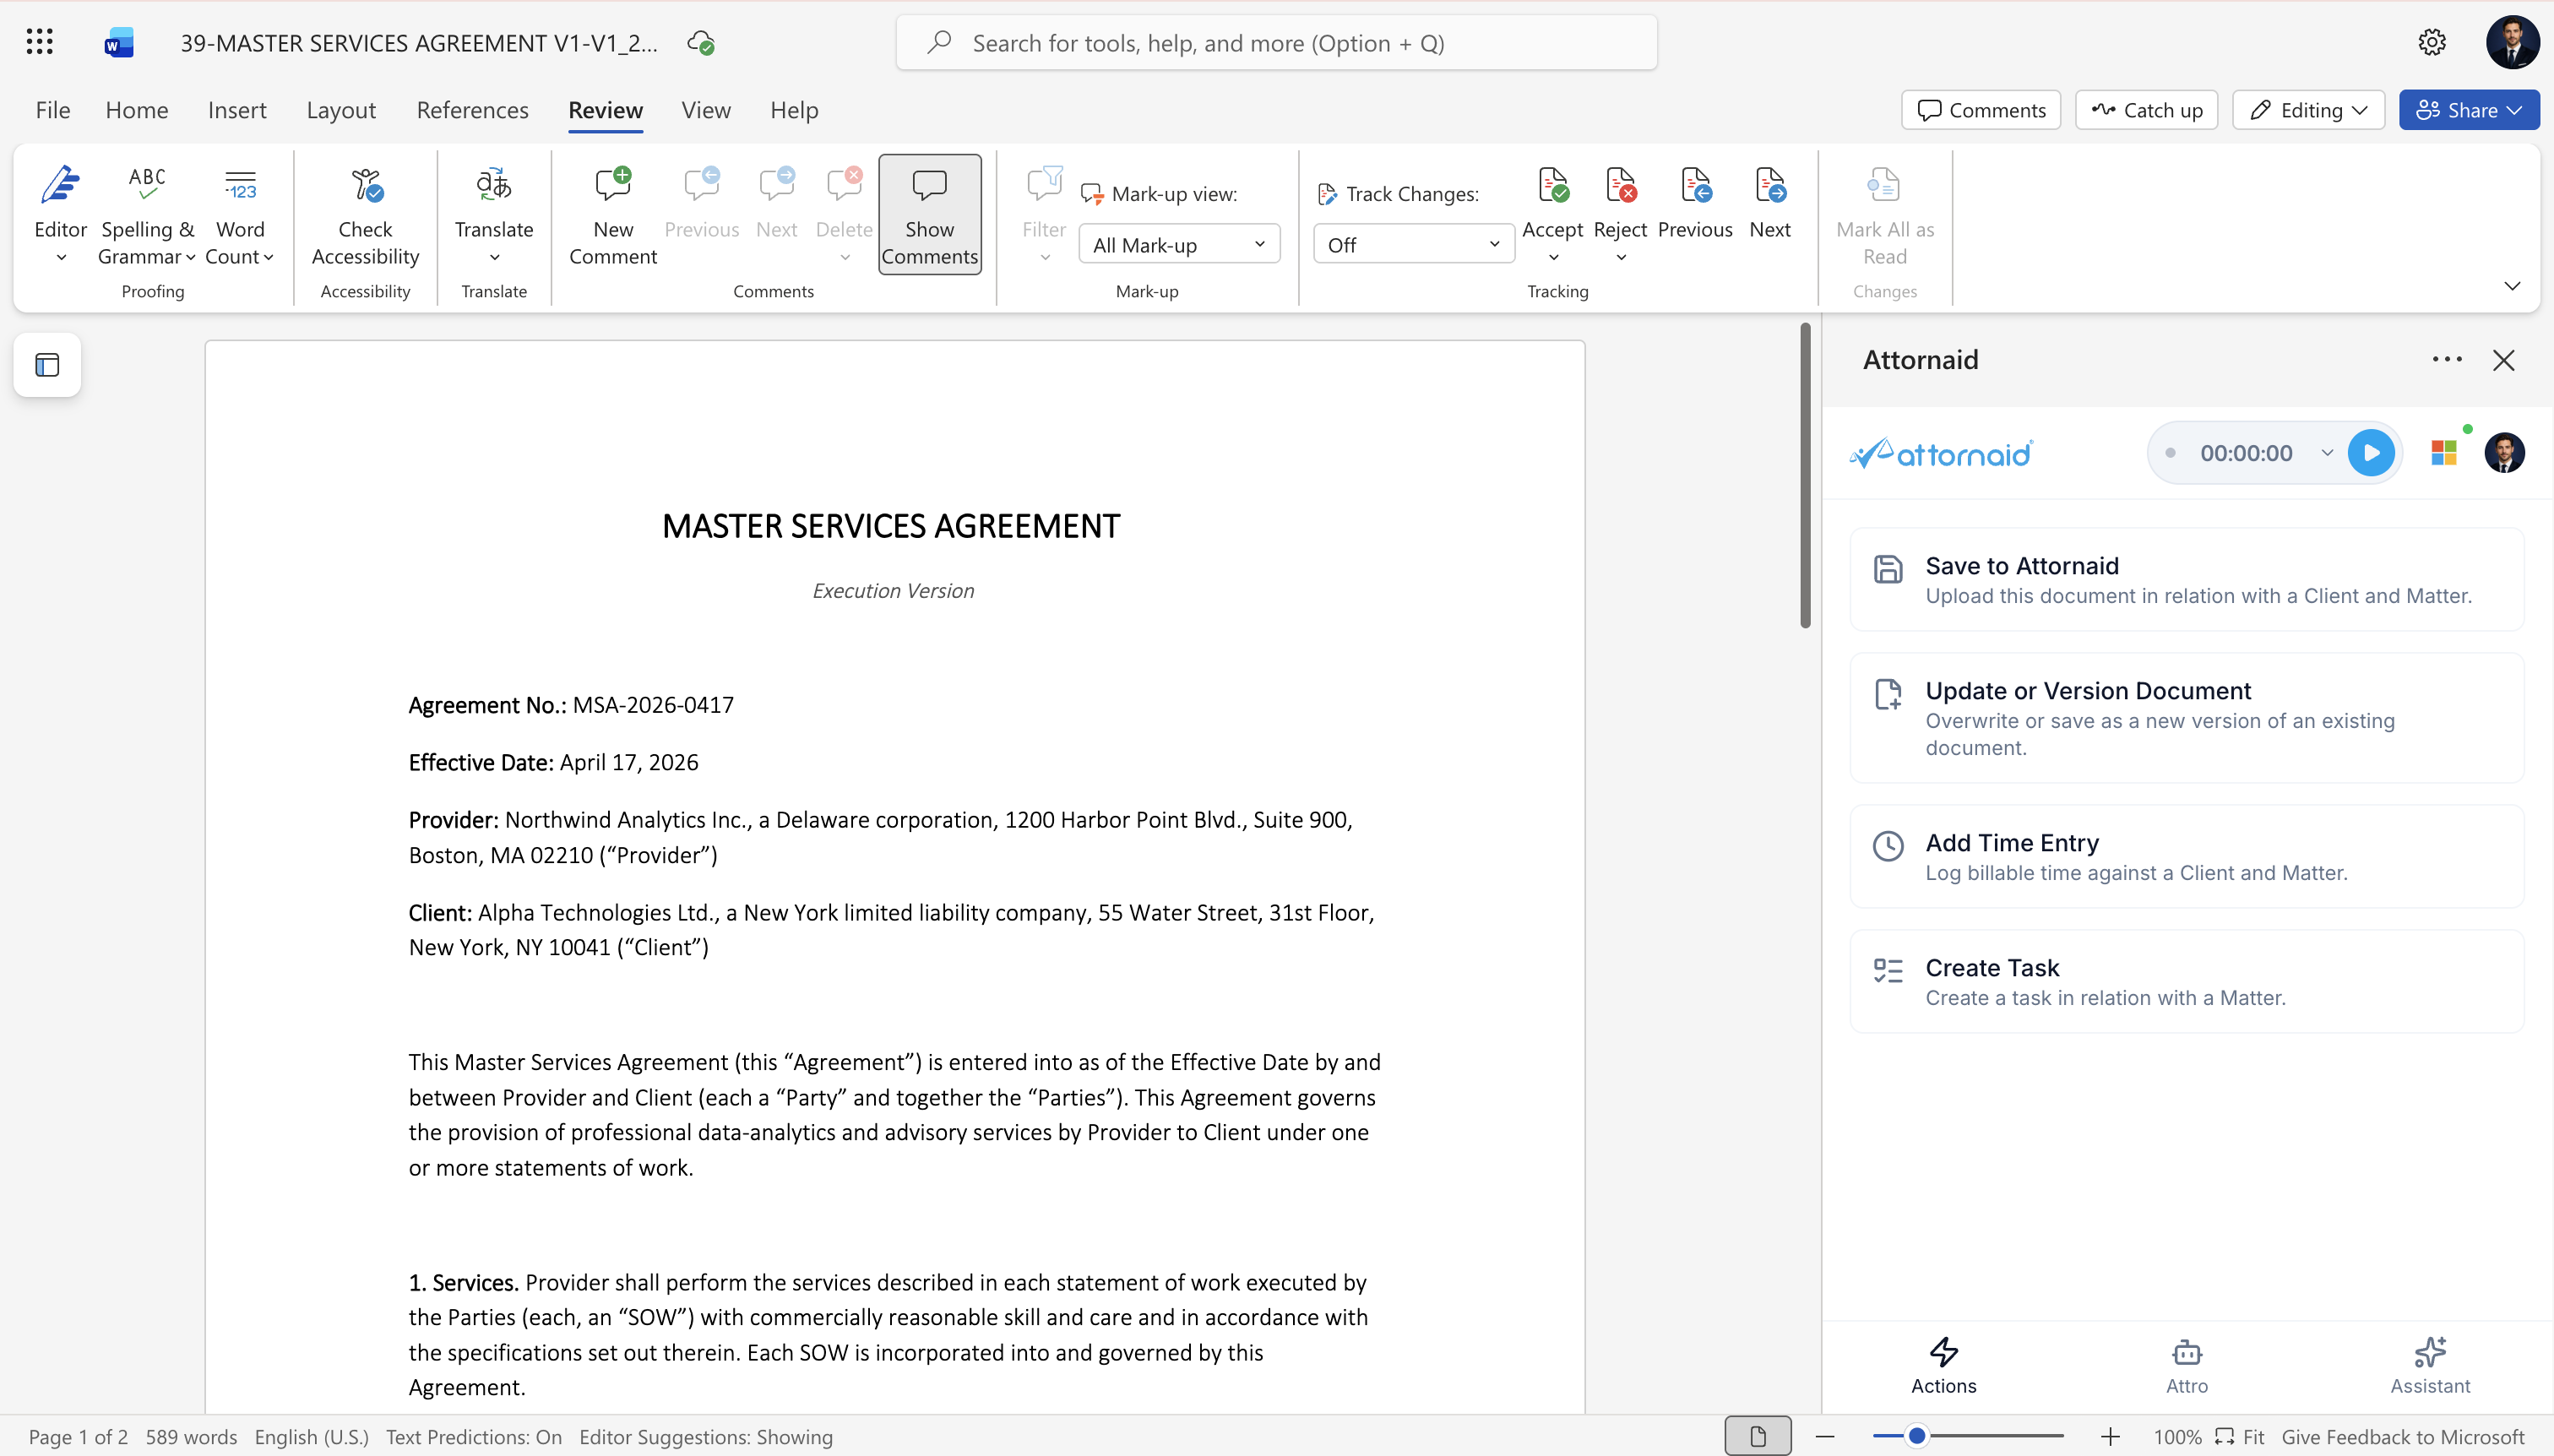Click Page 1 of 2 indicator

click(x=78, y=1437)
